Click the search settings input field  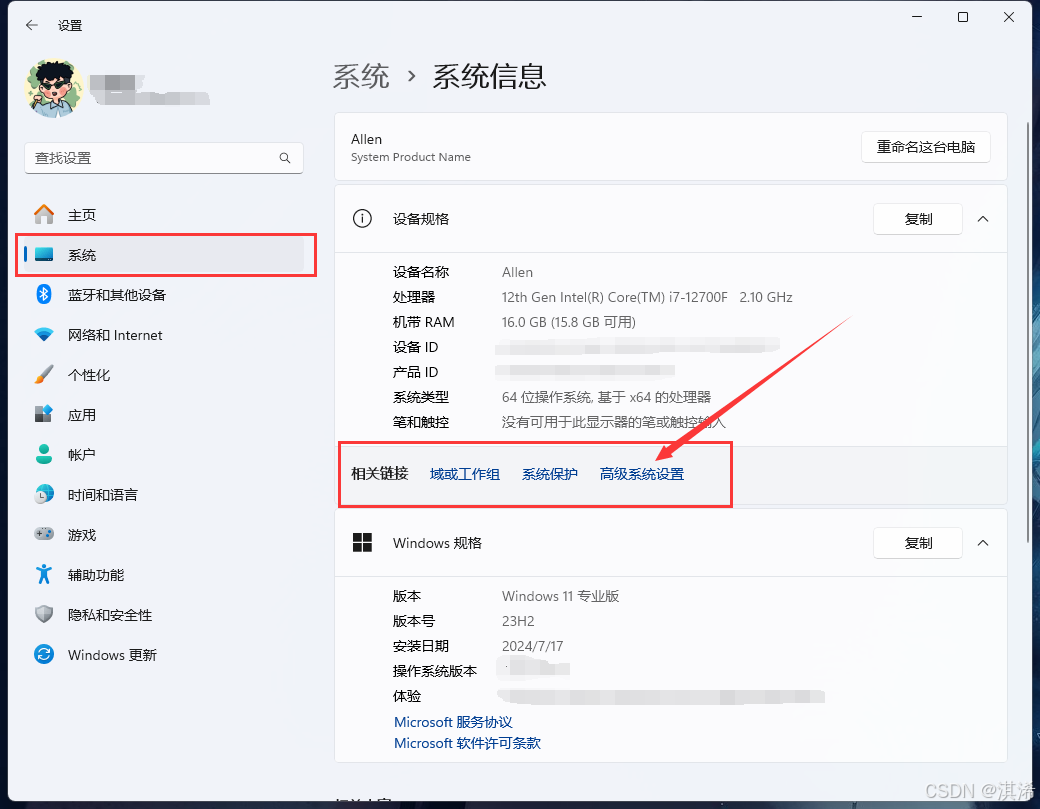coord(164,158)
